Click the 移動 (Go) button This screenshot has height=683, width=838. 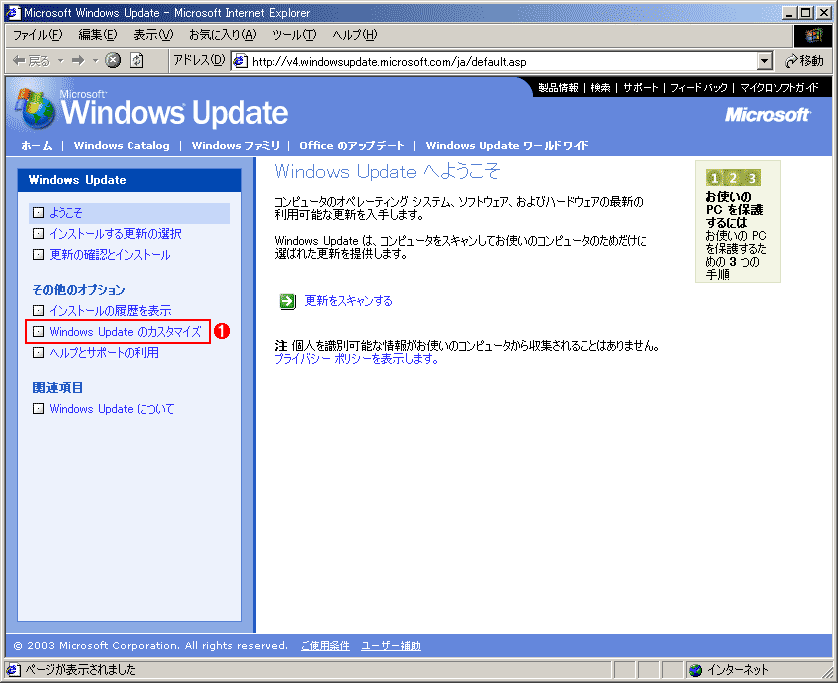pos(804,61)
